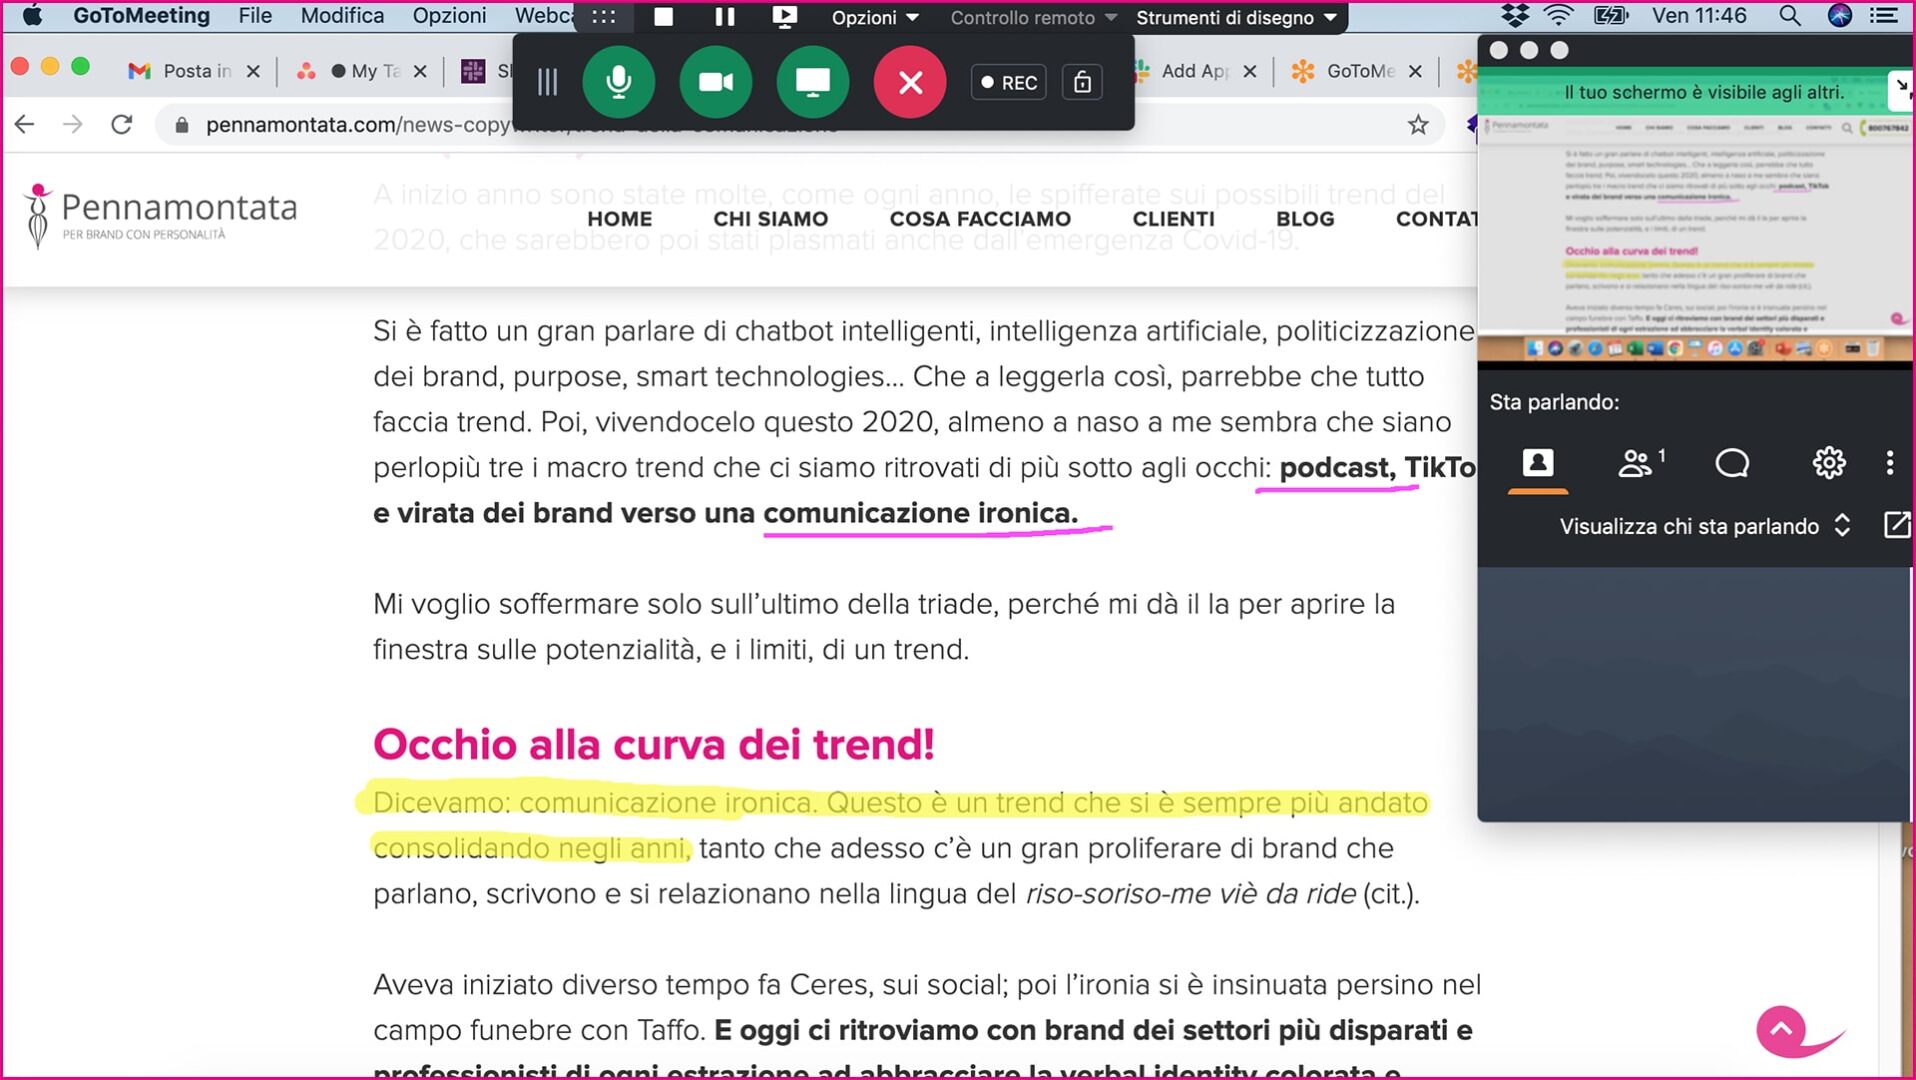Viewport: 1916px width, 1080px height.
Task: Toggle recording with the REC button
Action: [1008, 82]
